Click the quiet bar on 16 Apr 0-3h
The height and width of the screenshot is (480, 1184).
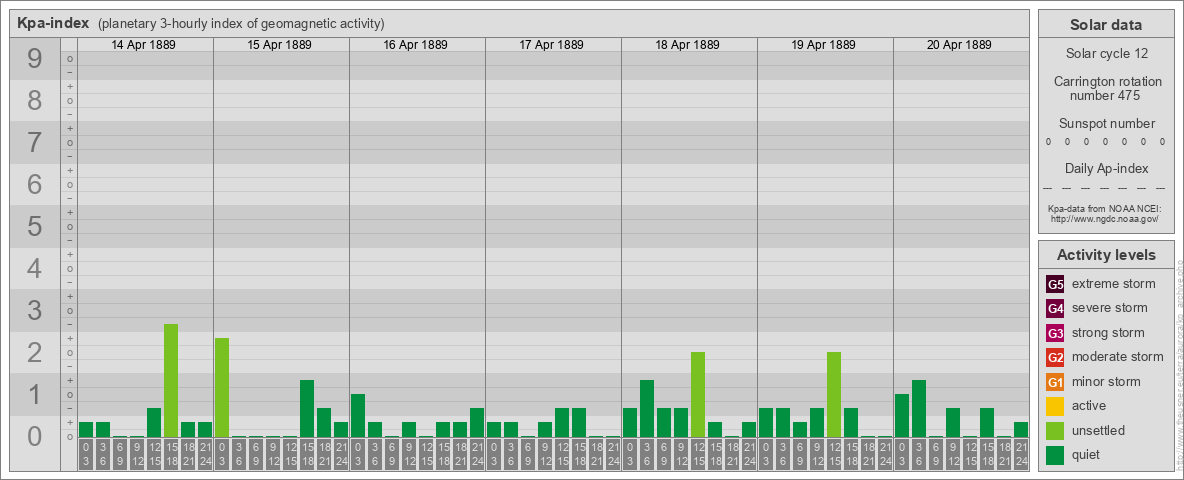[x=358, y=415]
